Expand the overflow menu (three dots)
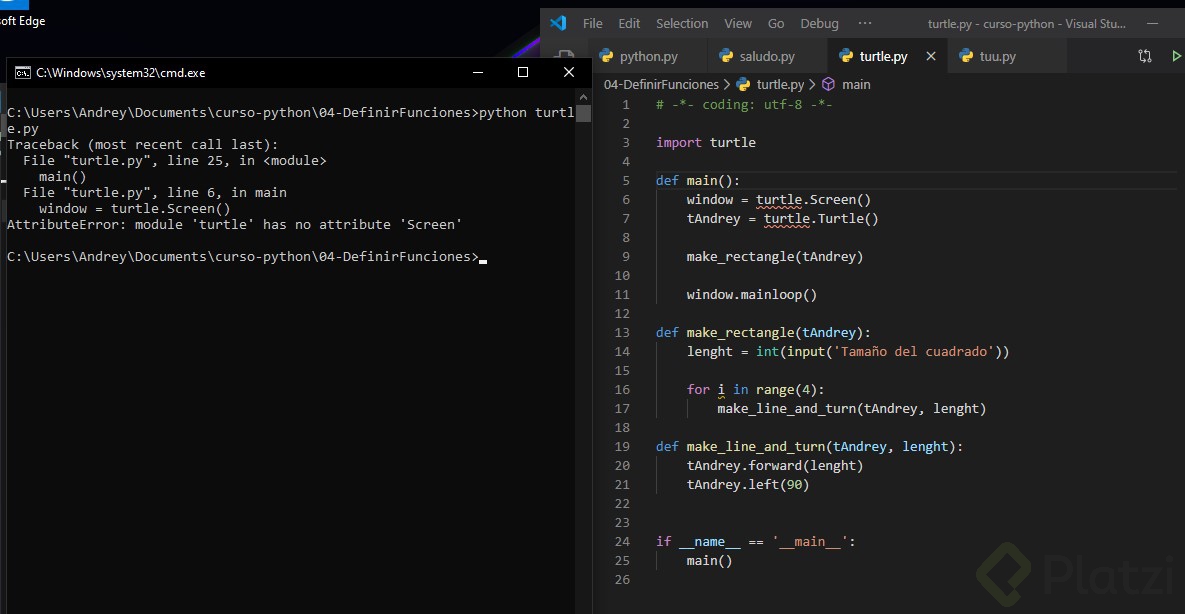Viewport: 1185px width, 614px height. pos(865,23)
